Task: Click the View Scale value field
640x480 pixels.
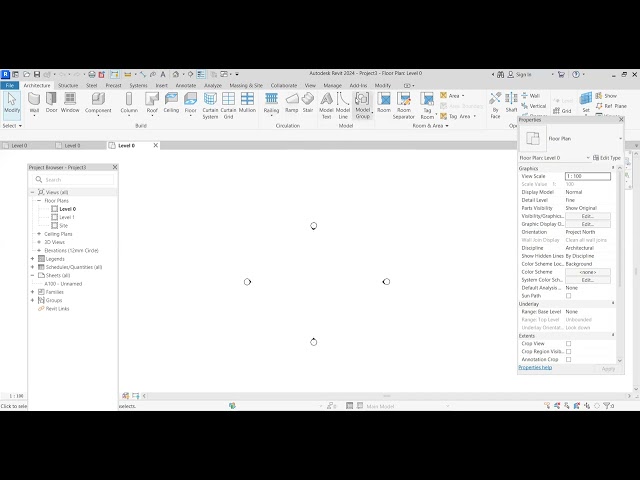Action: point(588,176)
